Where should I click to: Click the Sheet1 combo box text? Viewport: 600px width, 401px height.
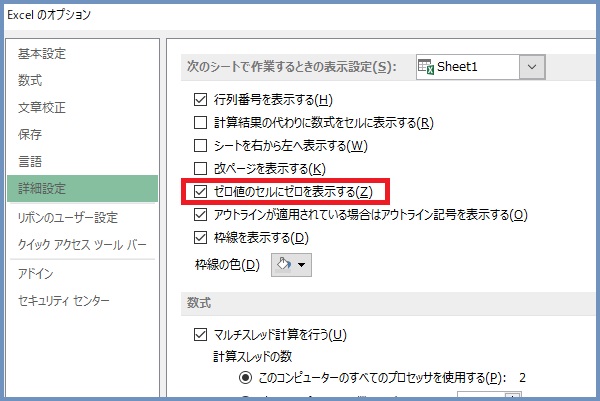coord(457,67)
